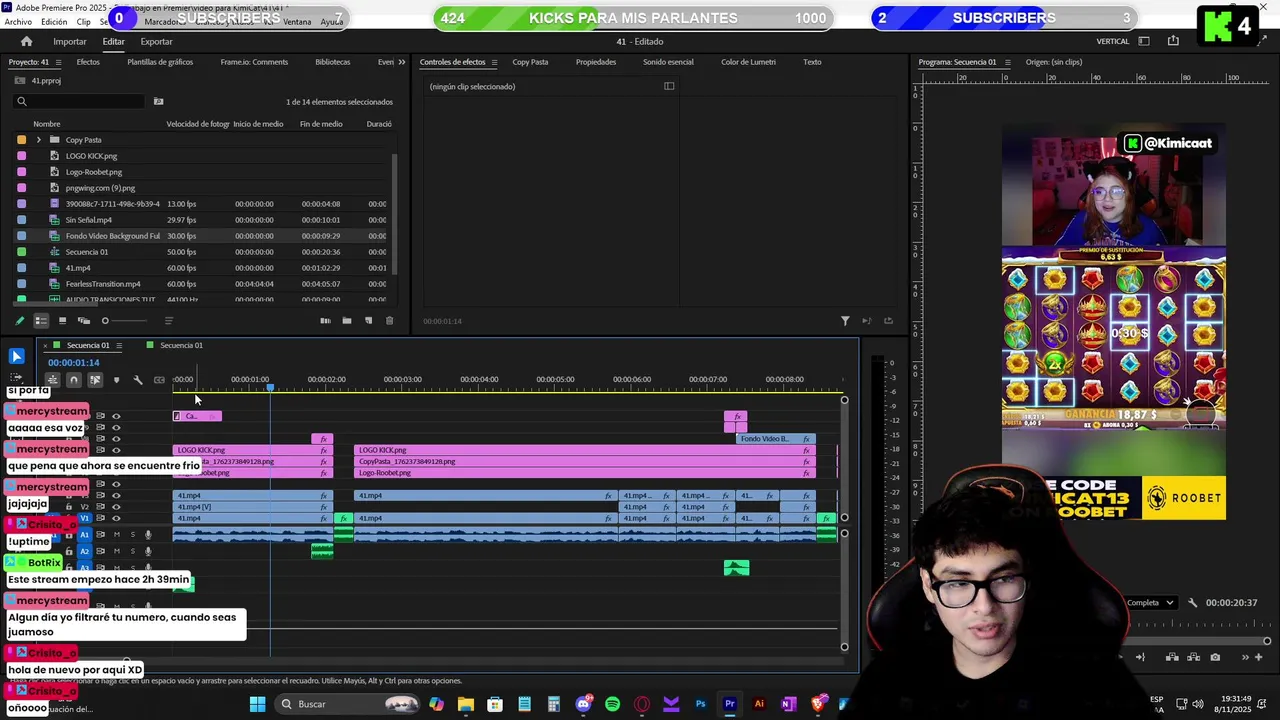Open the Completa playback resolution dropdown
1280x720 pixels.
point(1150,603)
